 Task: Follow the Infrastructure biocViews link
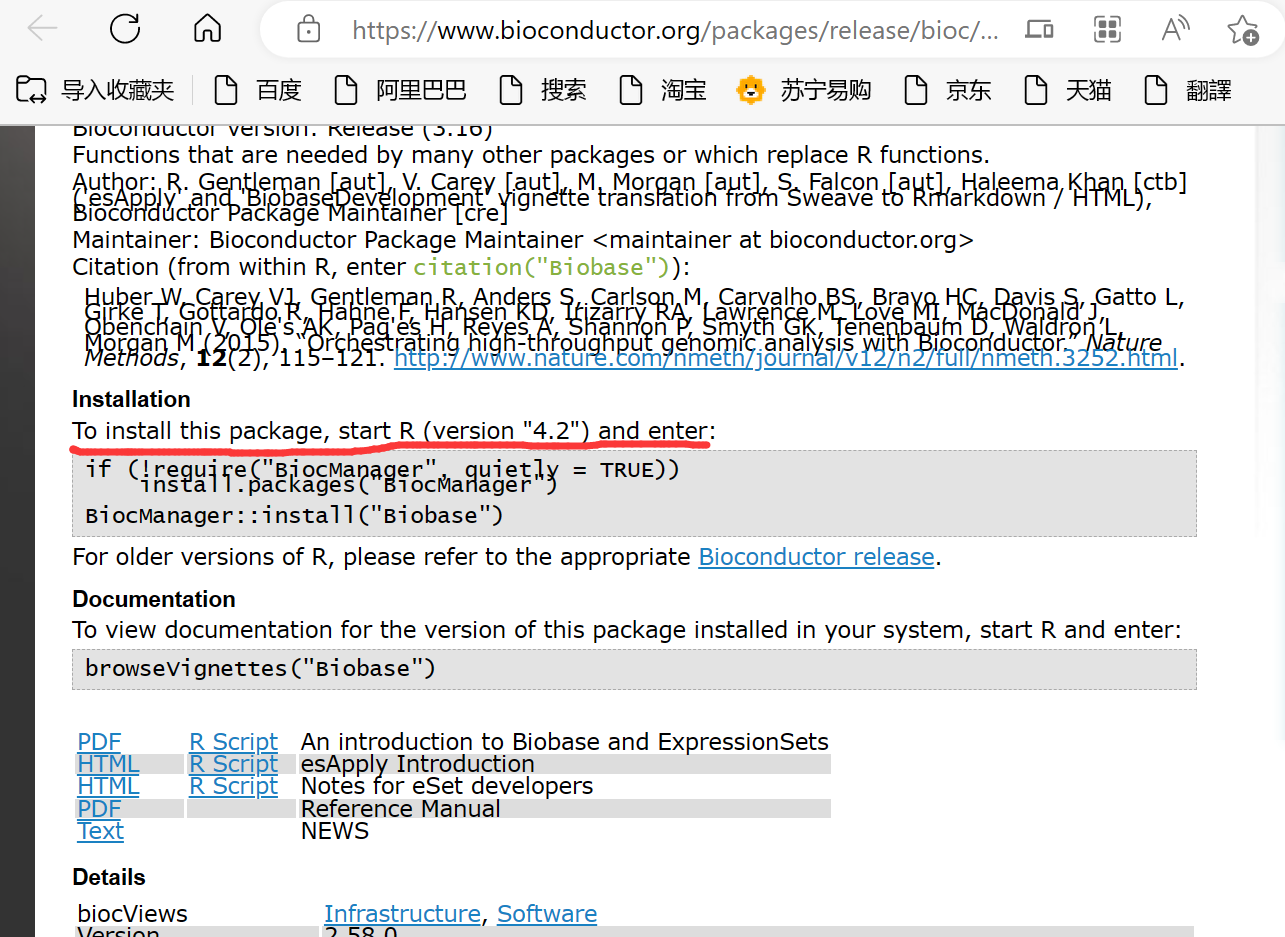402,914
